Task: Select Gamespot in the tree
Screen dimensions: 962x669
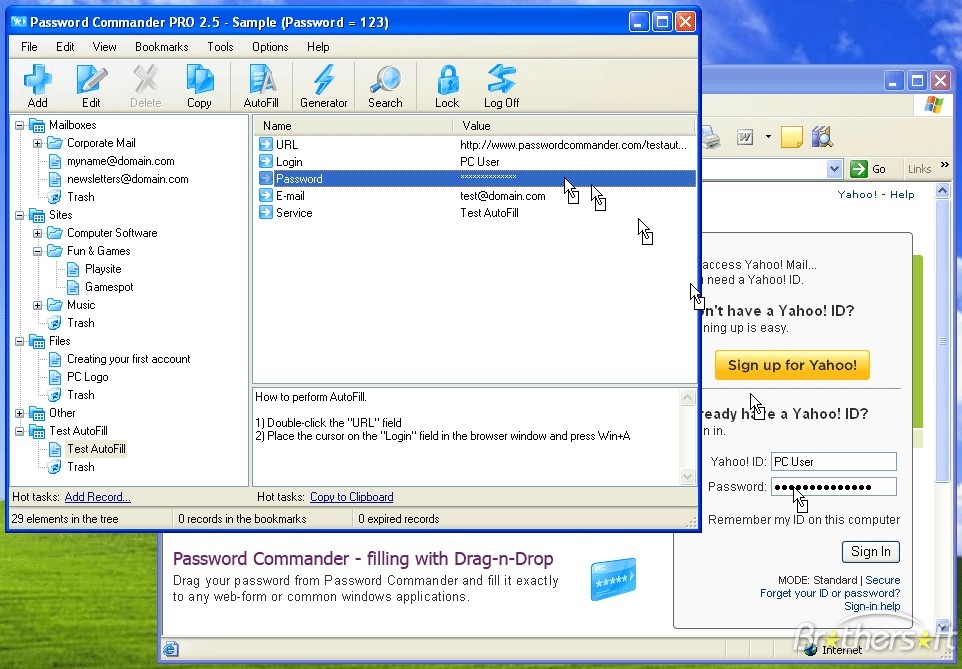Action: coord(109,287)
